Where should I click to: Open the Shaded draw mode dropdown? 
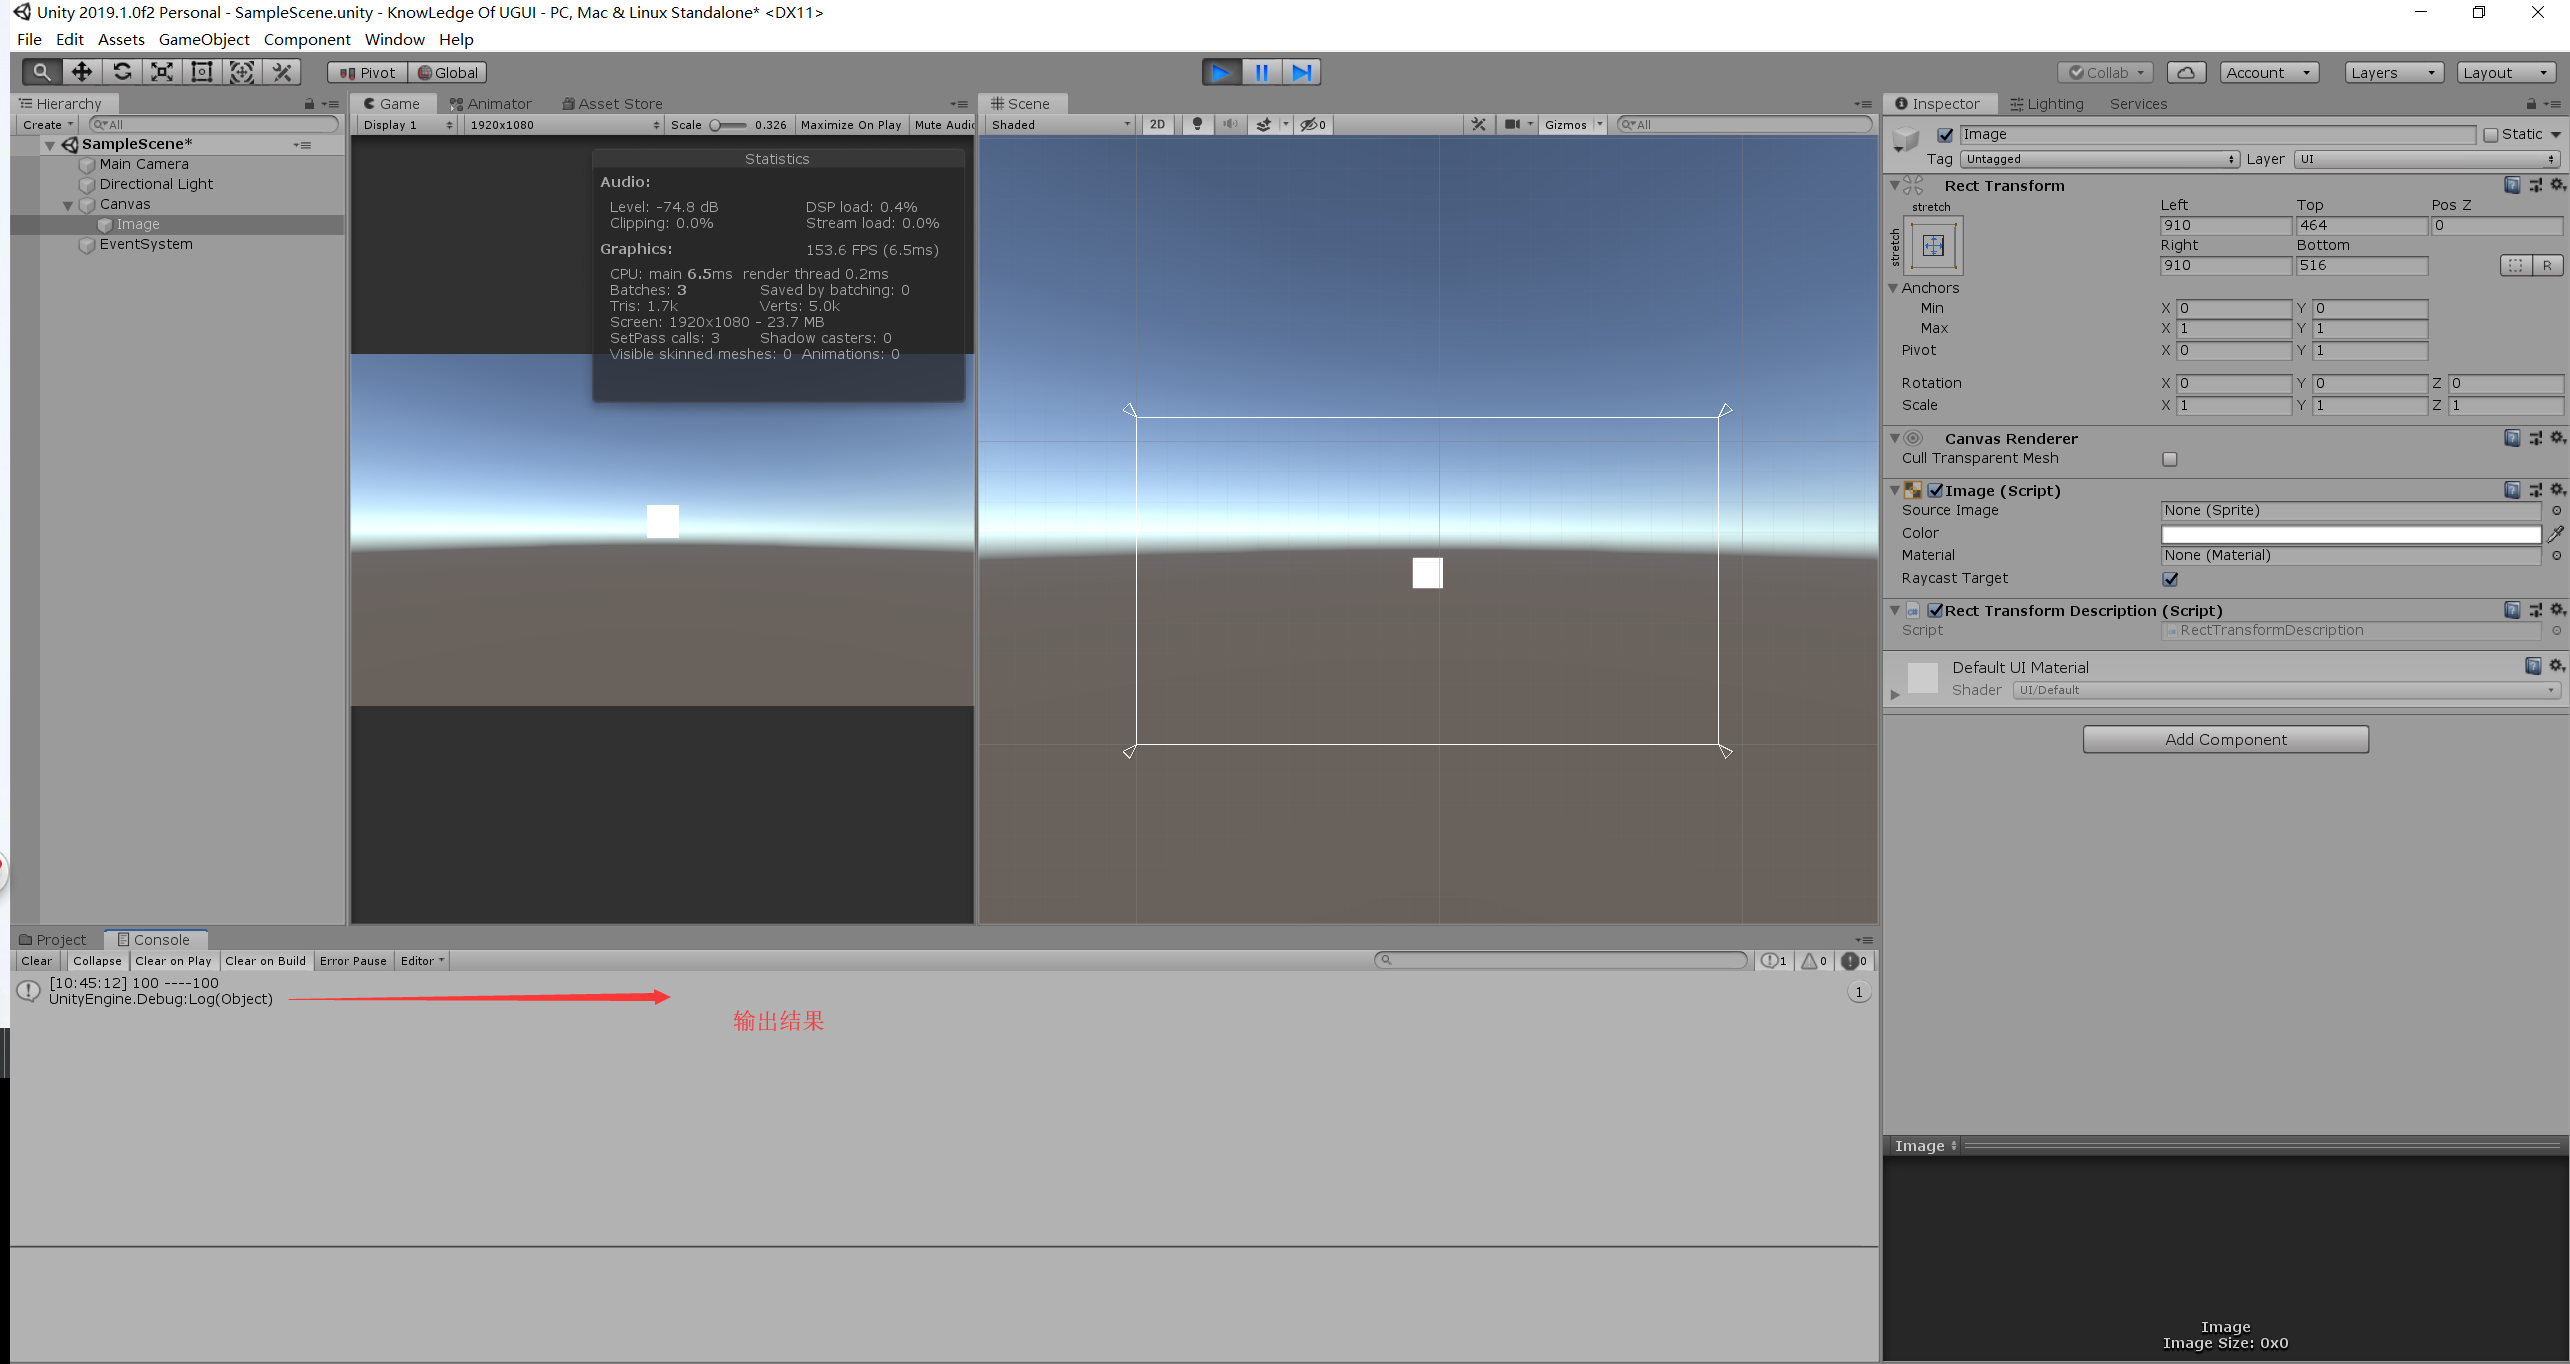[1060, 125]
